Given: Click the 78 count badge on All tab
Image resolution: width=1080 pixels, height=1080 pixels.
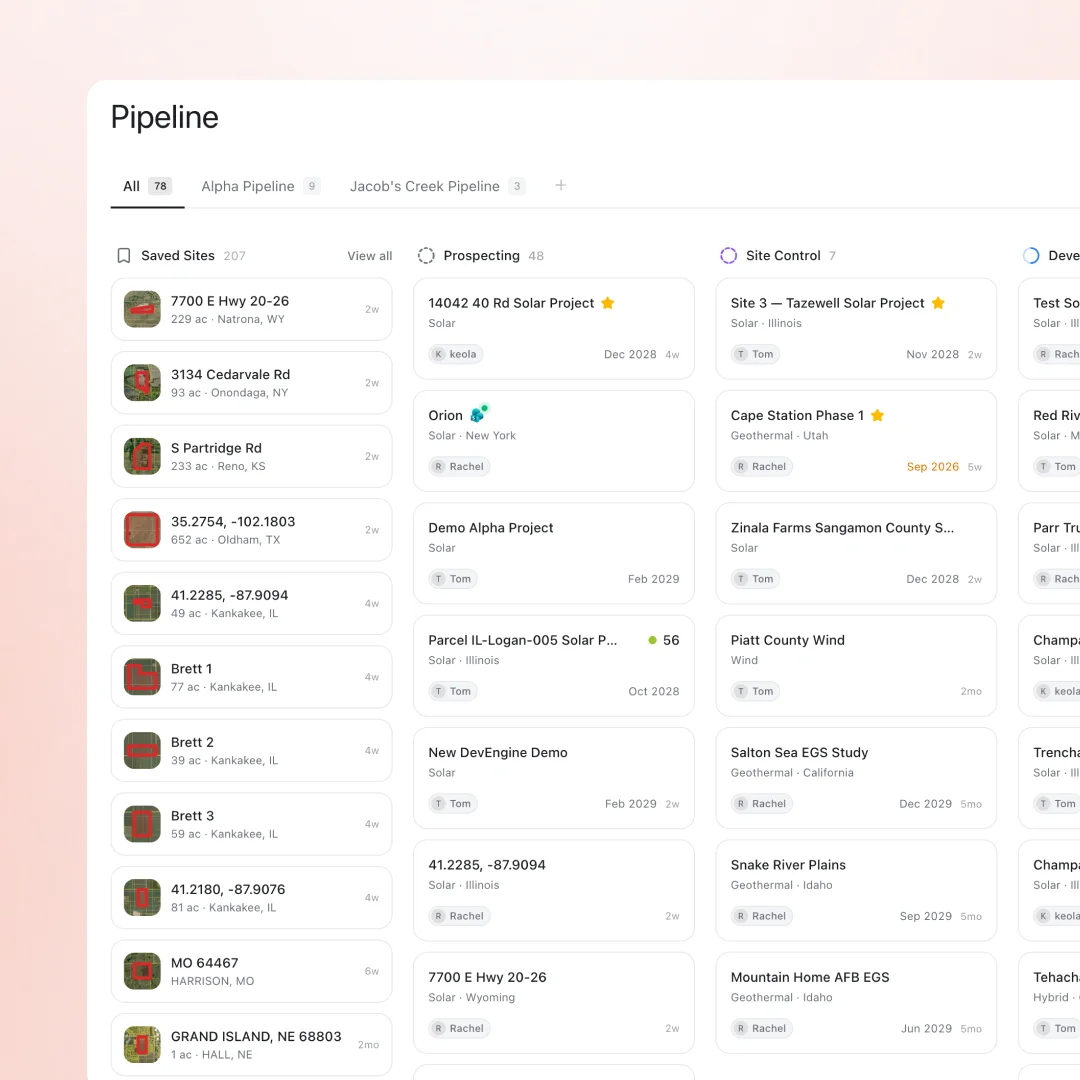Looking at the screenshot, I should 160,186.
